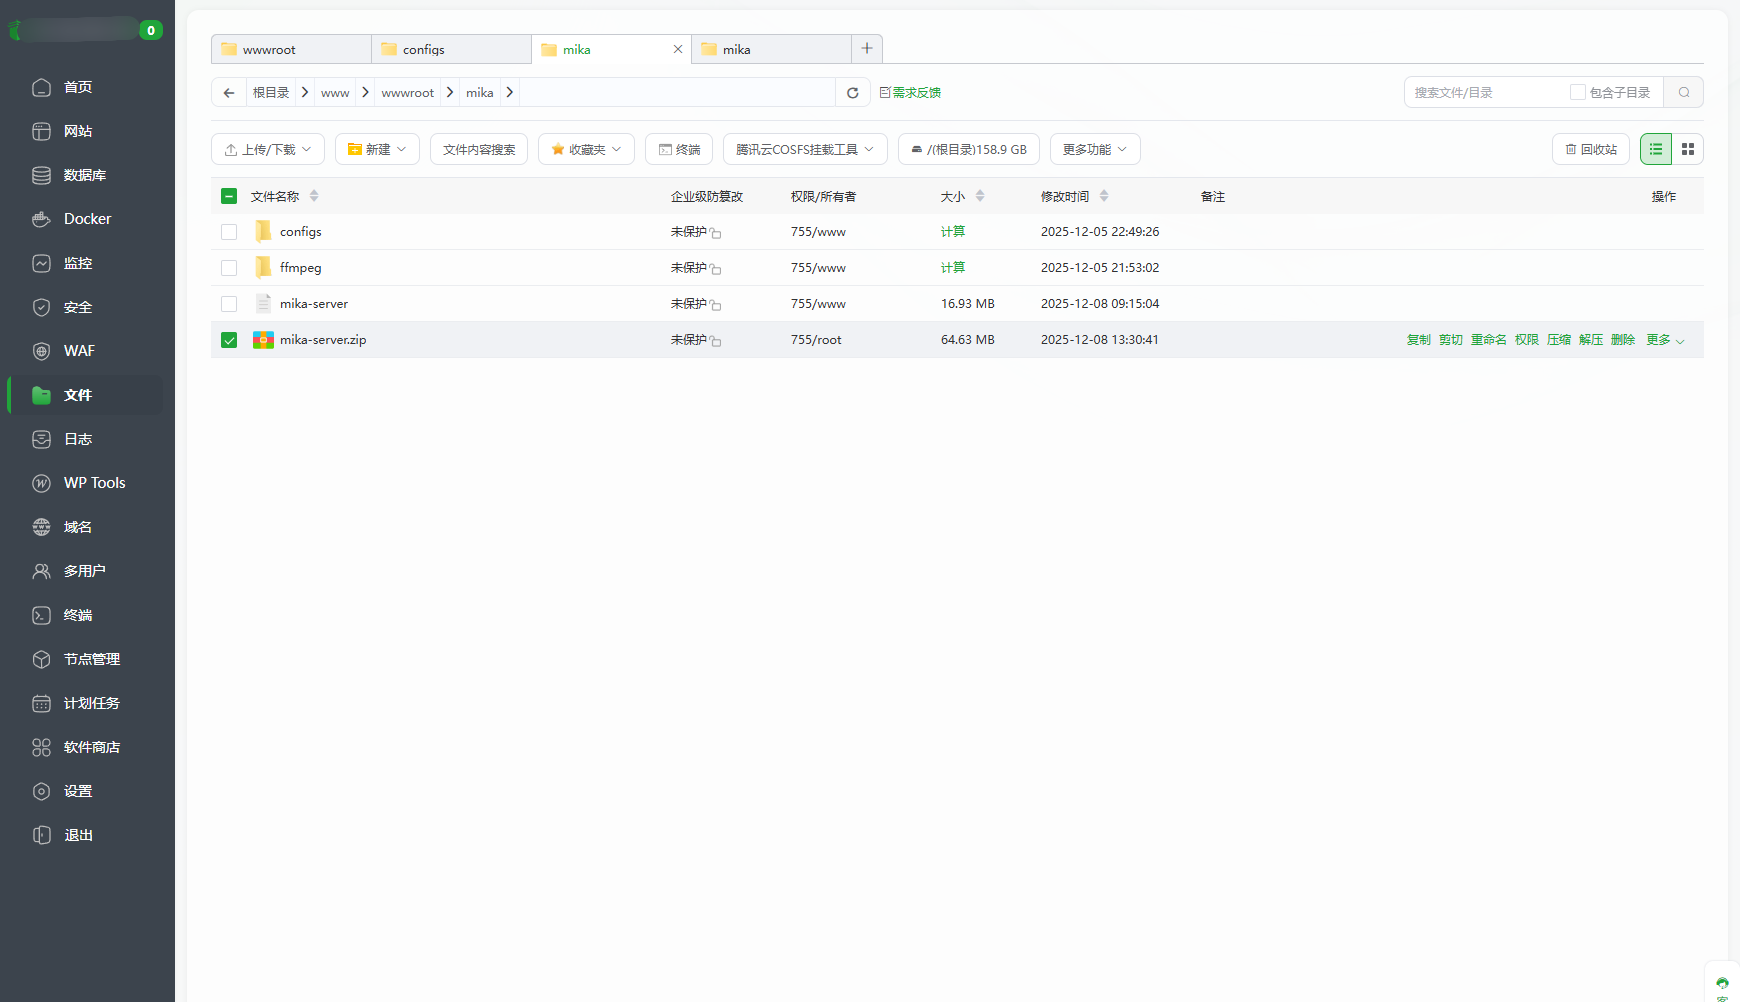Uncheck the mika-server.zip checkbox
The image size is (1746, 1002).
(229, 340)
